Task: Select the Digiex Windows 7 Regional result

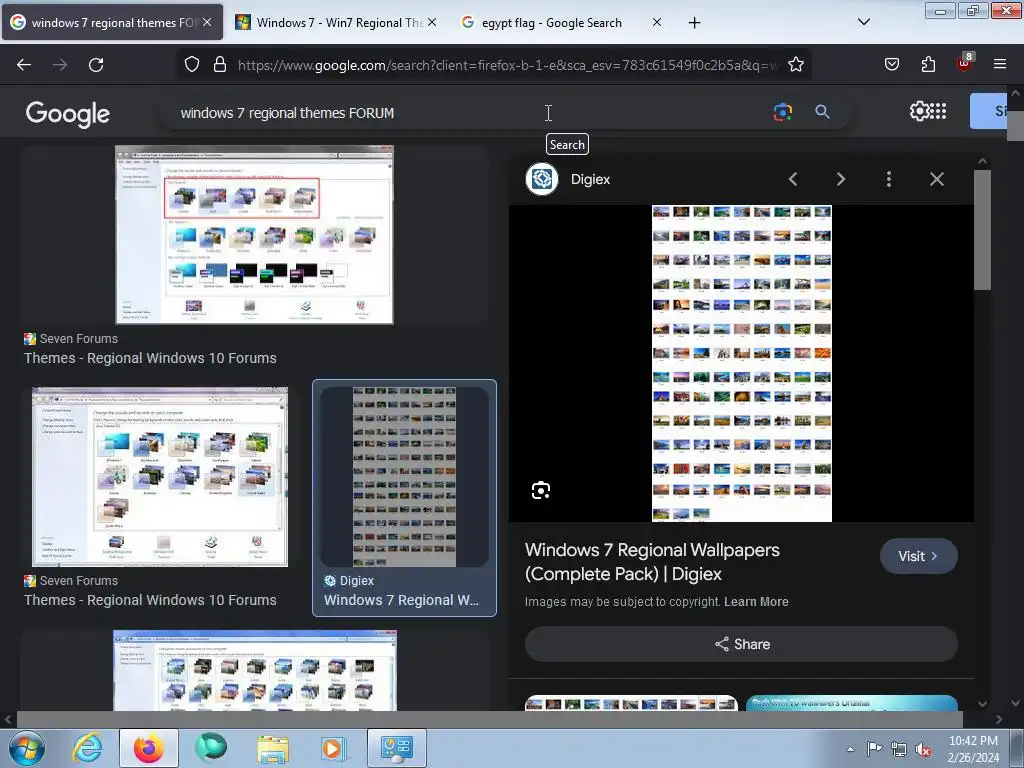Action: [x=404, y=498]
